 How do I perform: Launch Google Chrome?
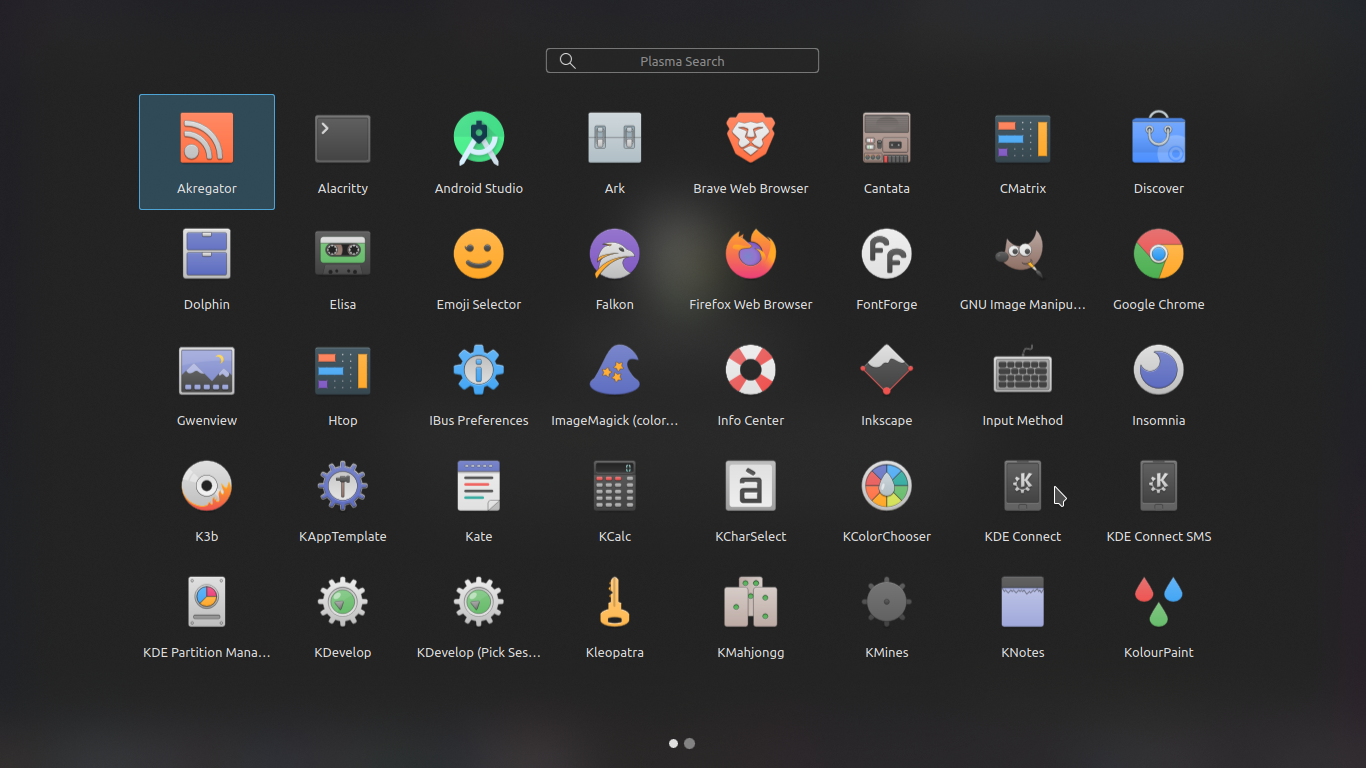[1159, 268]
